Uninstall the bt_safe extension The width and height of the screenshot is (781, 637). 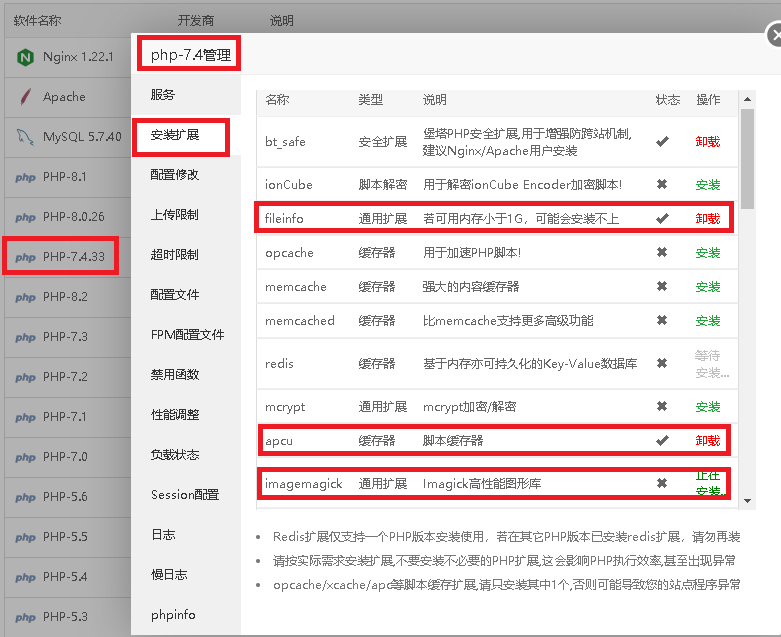(x=708, y=142)
